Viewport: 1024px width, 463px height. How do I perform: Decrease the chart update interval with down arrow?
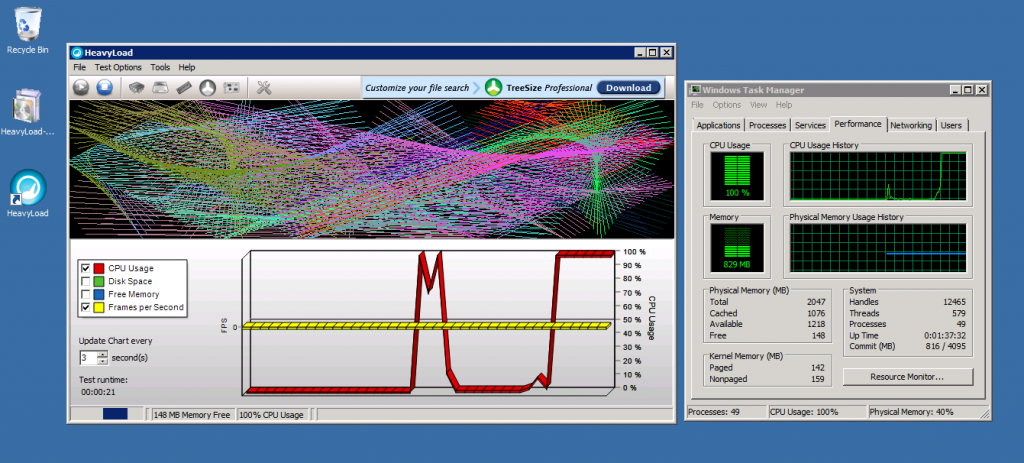[x=103, y=361]
